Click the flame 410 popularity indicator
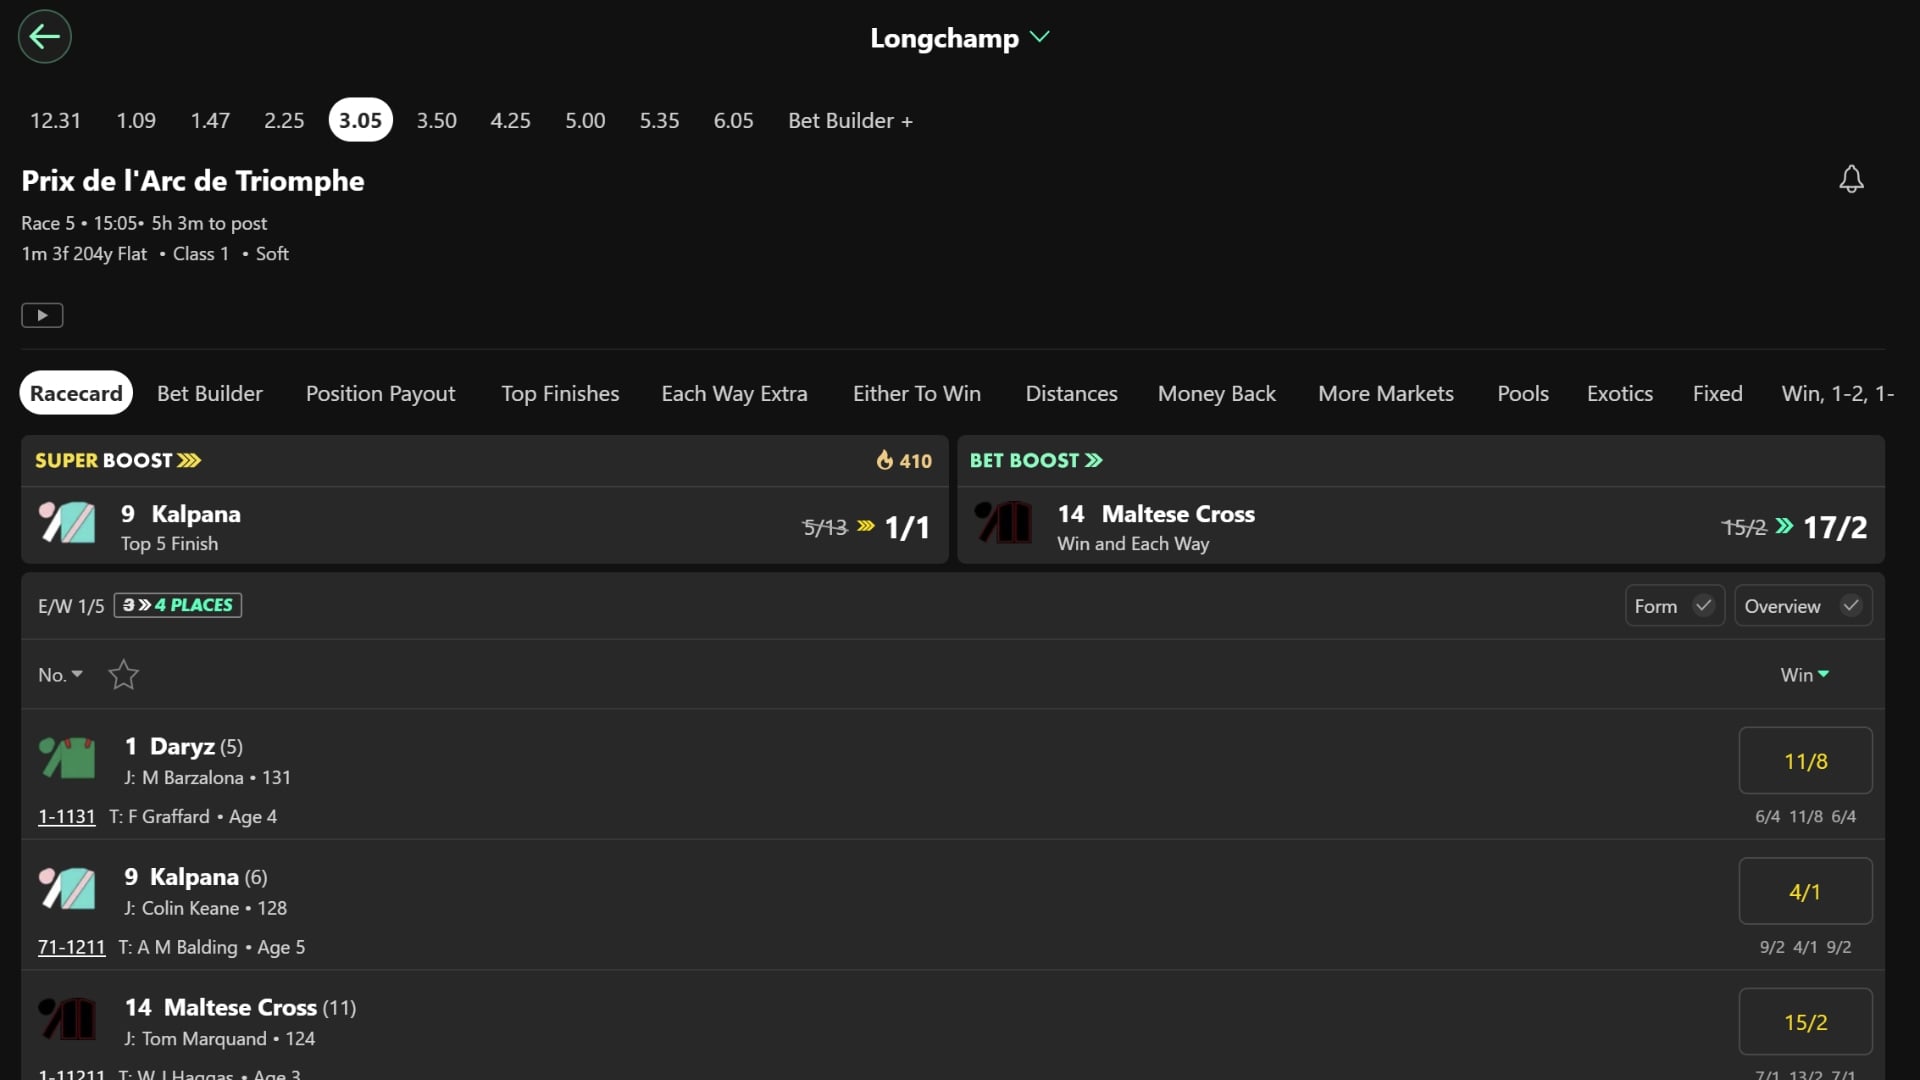This screenshot has height=1080, width=1920. click(x=904, y=461)
